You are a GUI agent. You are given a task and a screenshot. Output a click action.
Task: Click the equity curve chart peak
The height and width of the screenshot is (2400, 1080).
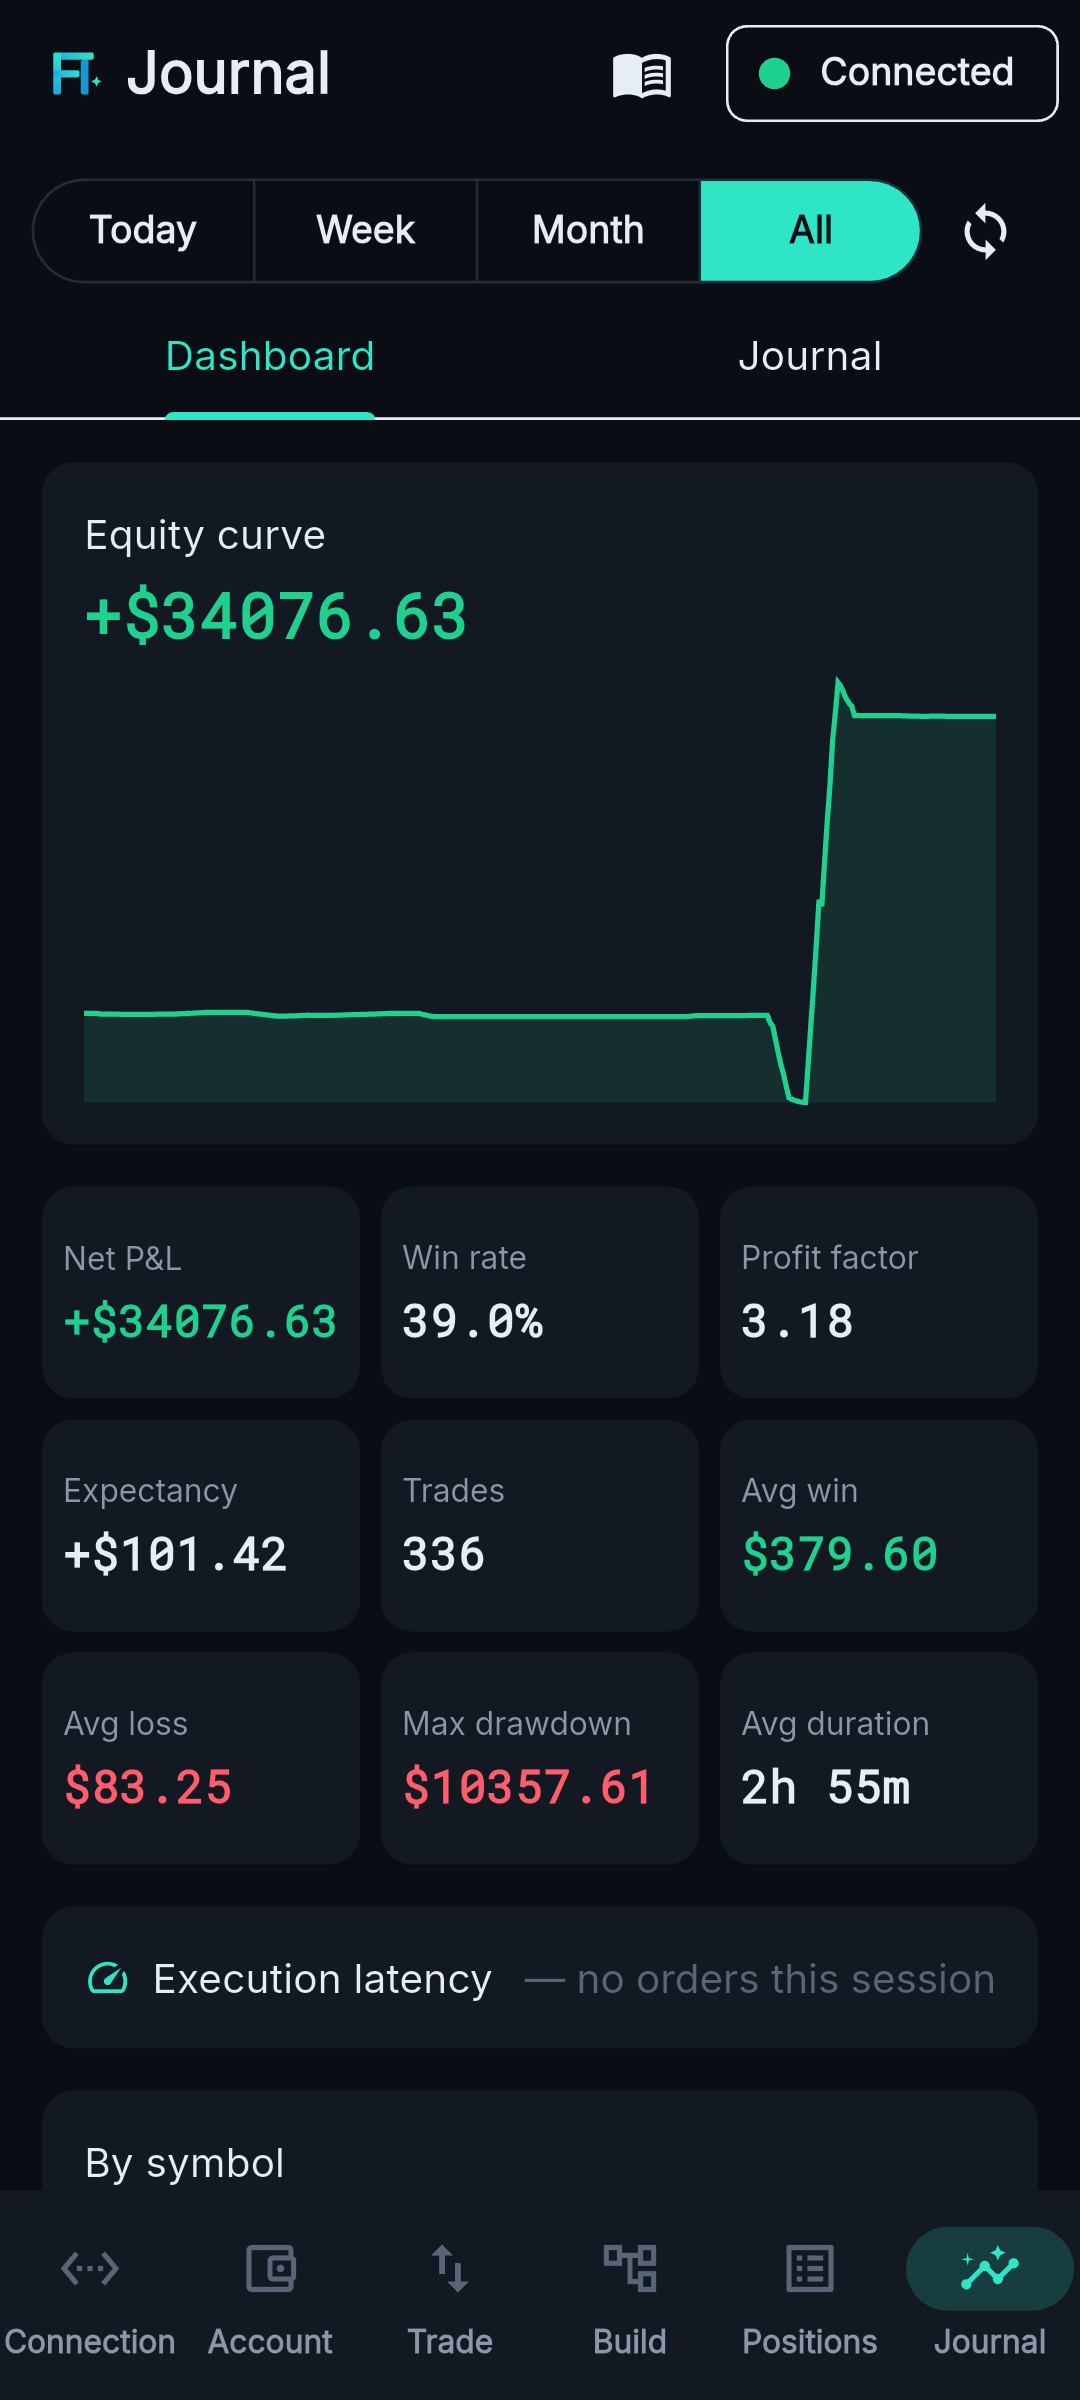pyautogui.click(x=838, y=680)
